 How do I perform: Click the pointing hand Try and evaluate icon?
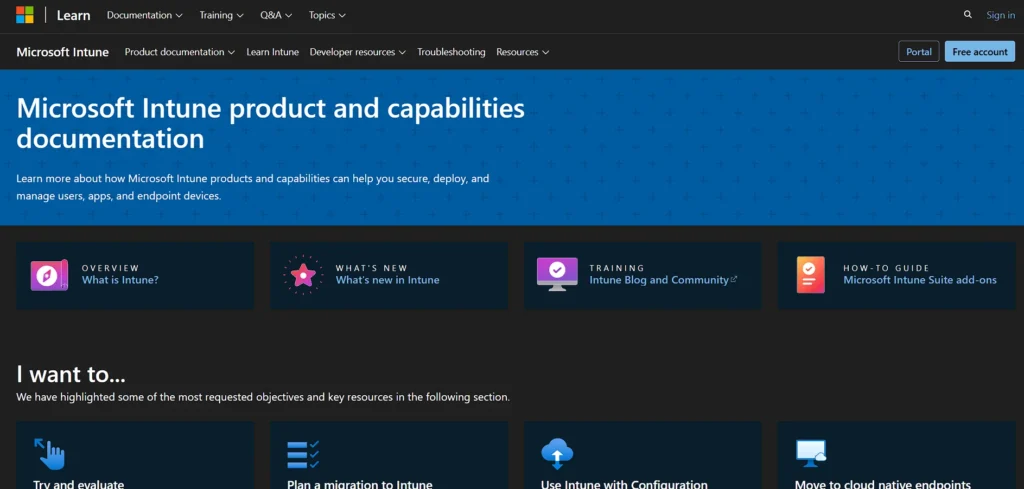point(50,453)
